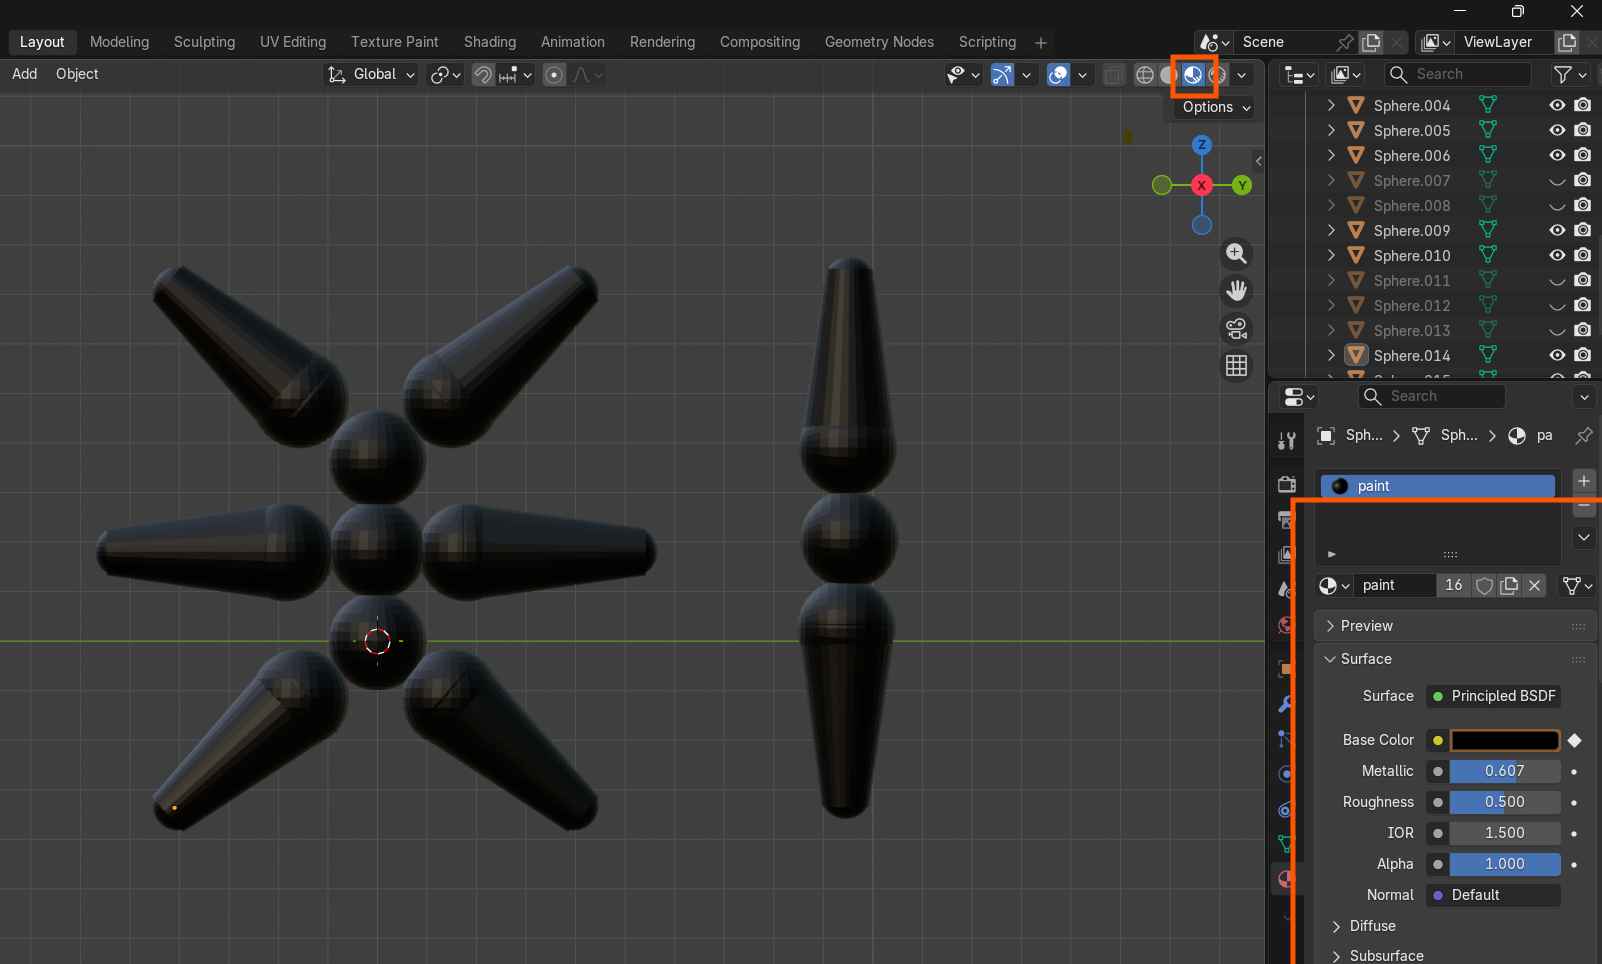Click the Base Color swatch
Image resolution: width=1602 pixels, height=964 pixels.
point(1504,740)
